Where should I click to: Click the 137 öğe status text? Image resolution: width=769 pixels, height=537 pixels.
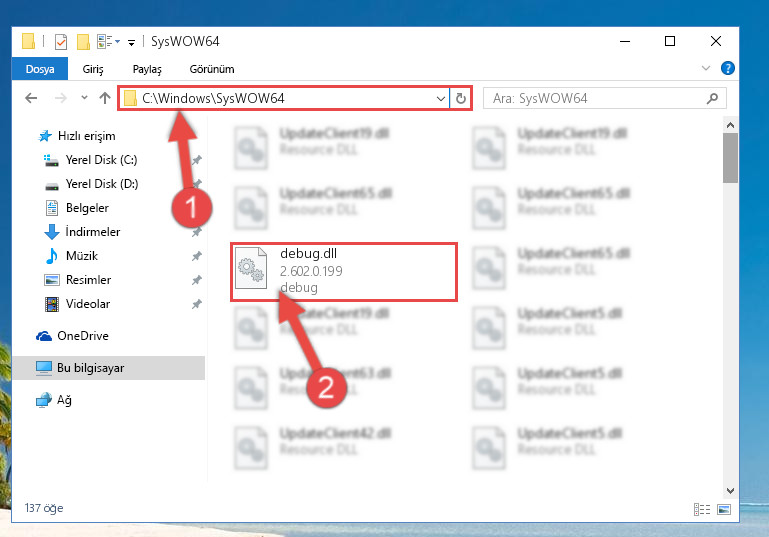(x=44, y=508)
